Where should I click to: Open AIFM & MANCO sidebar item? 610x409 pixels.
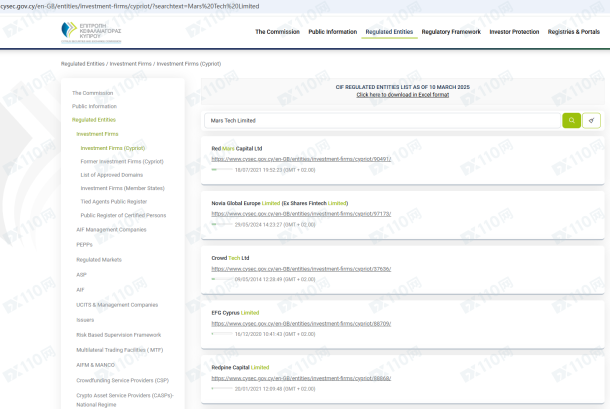[95, 365]
